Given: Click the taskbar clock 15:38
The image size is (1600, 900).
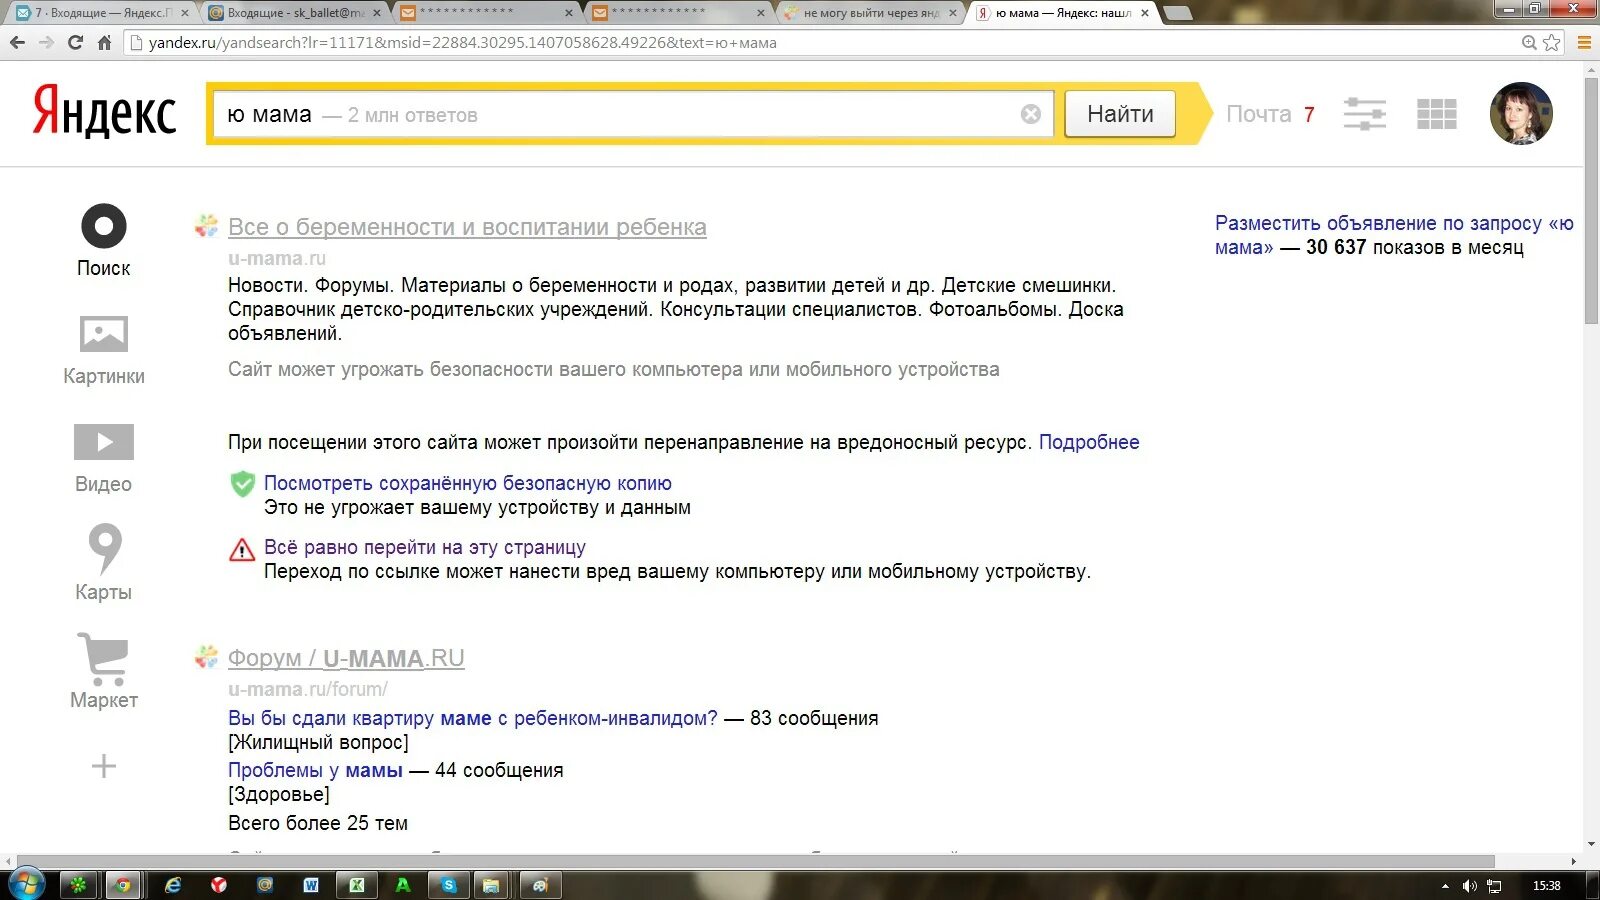Looking at the screenshot, I should pyautogui.click(x=1546, y=886).
